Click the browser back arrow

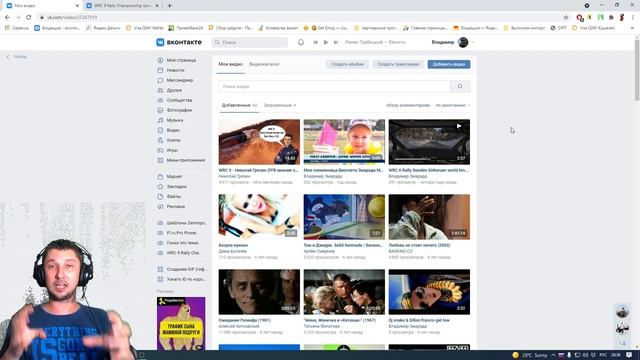point(7,18)
